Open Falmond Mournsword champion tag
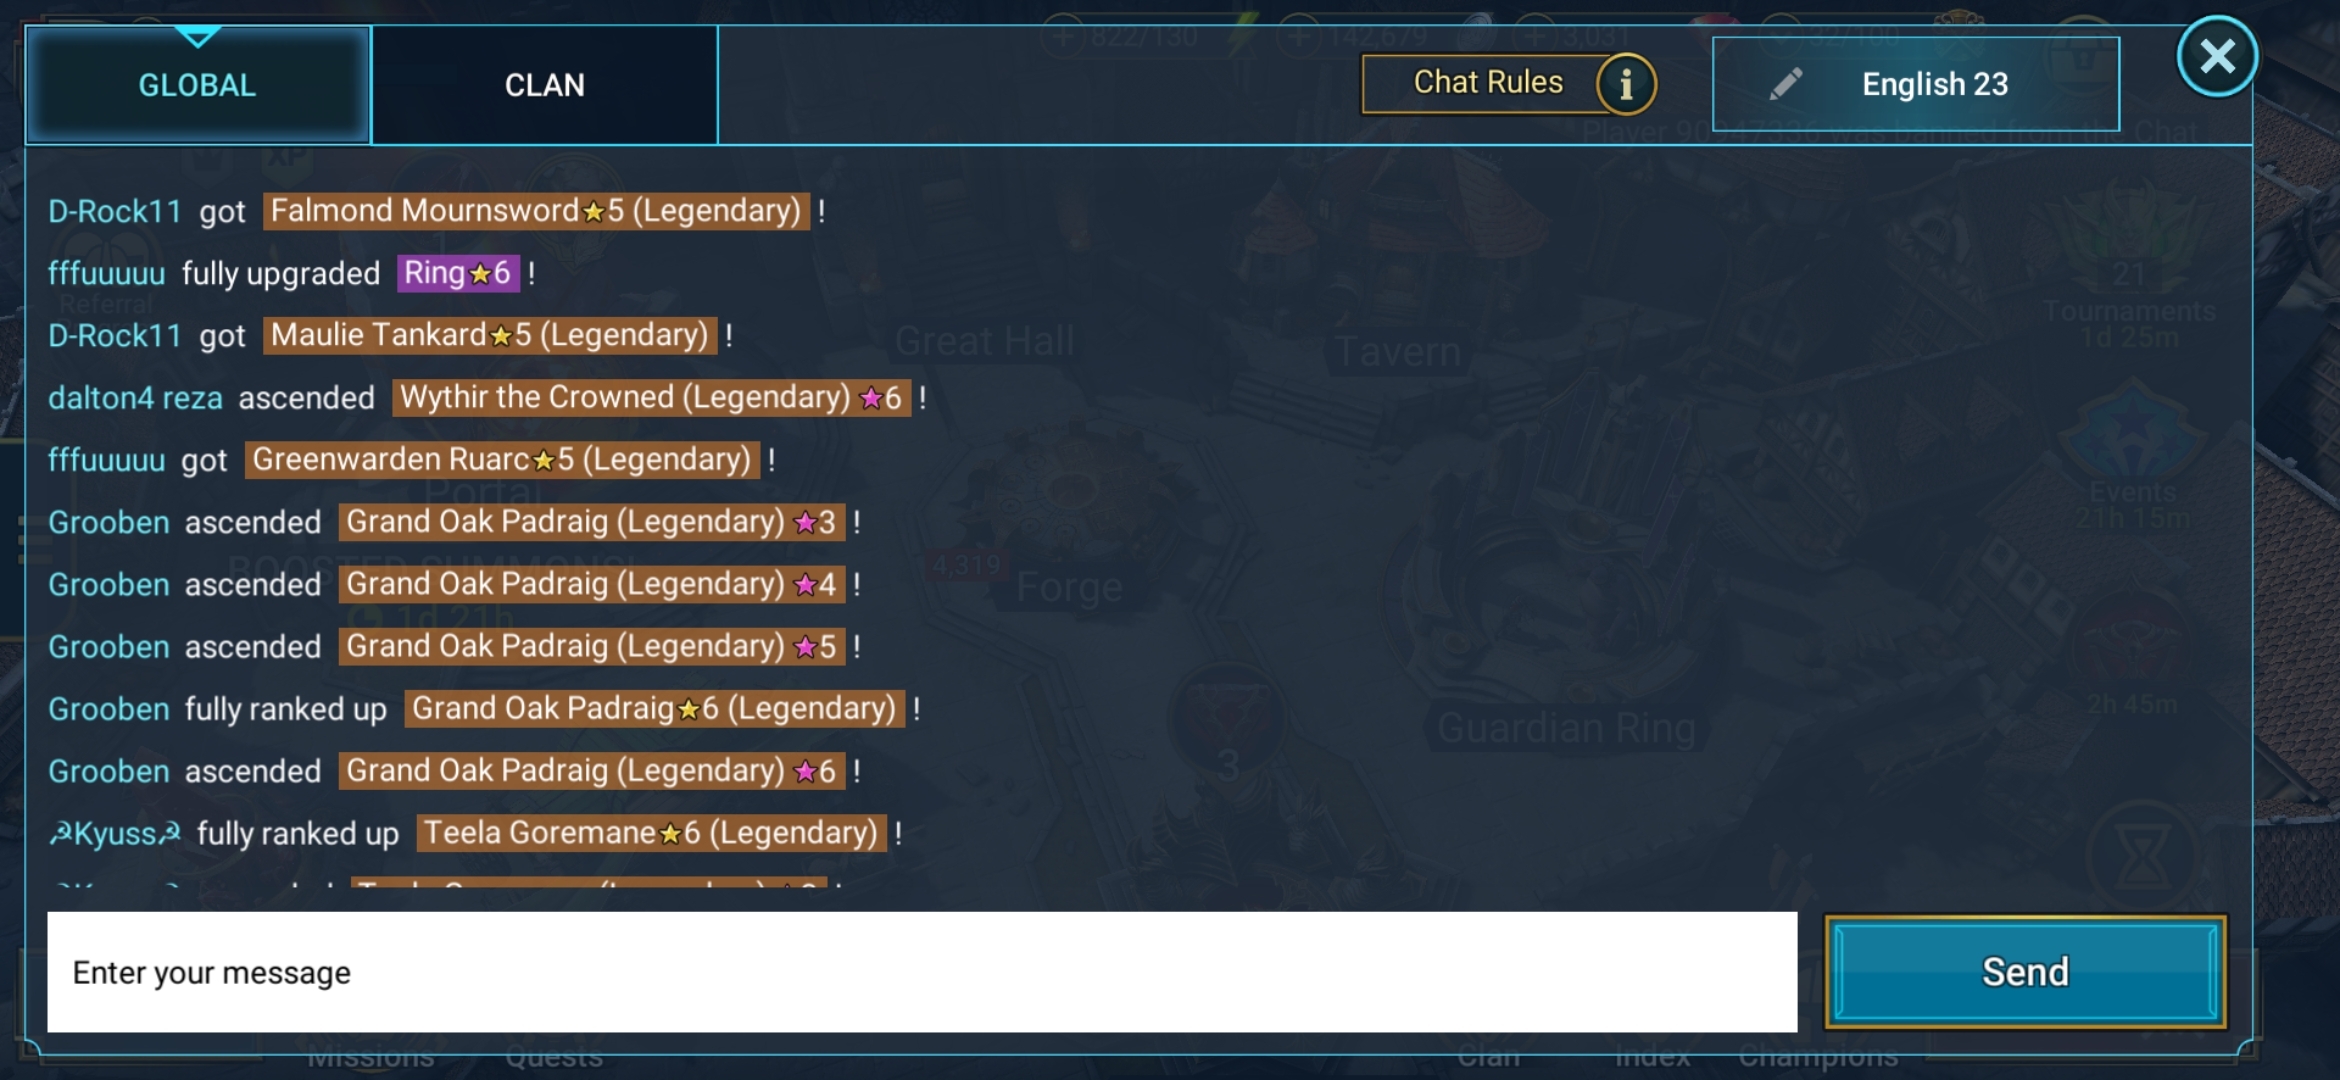2340x1080 pixels. click(x=537, y=211)
